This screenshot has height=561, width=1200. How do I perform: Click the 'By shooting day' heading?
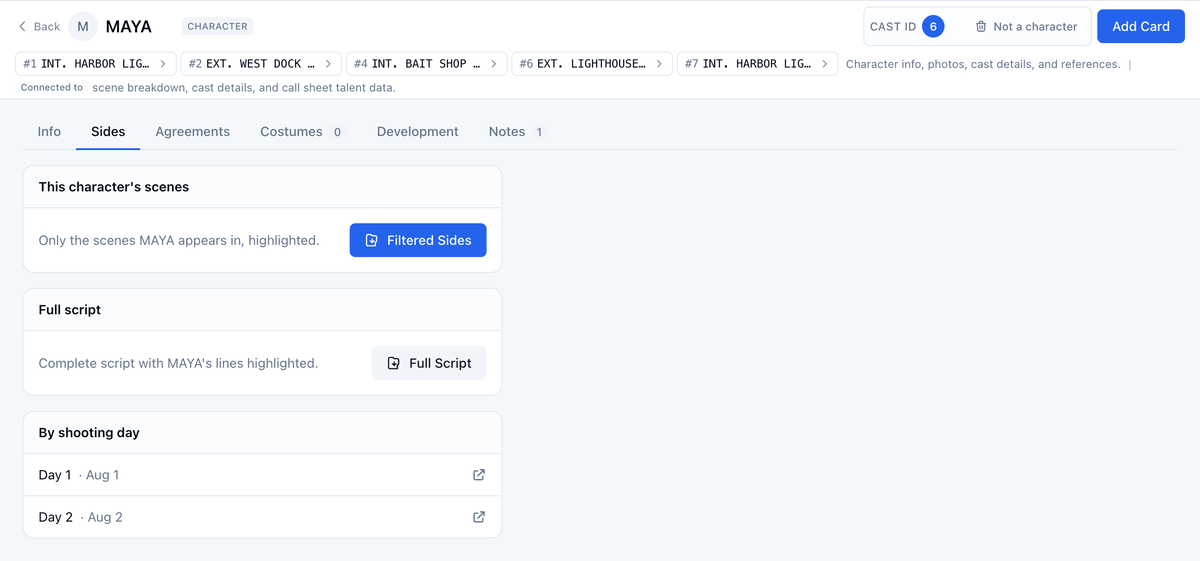point(89,433)
